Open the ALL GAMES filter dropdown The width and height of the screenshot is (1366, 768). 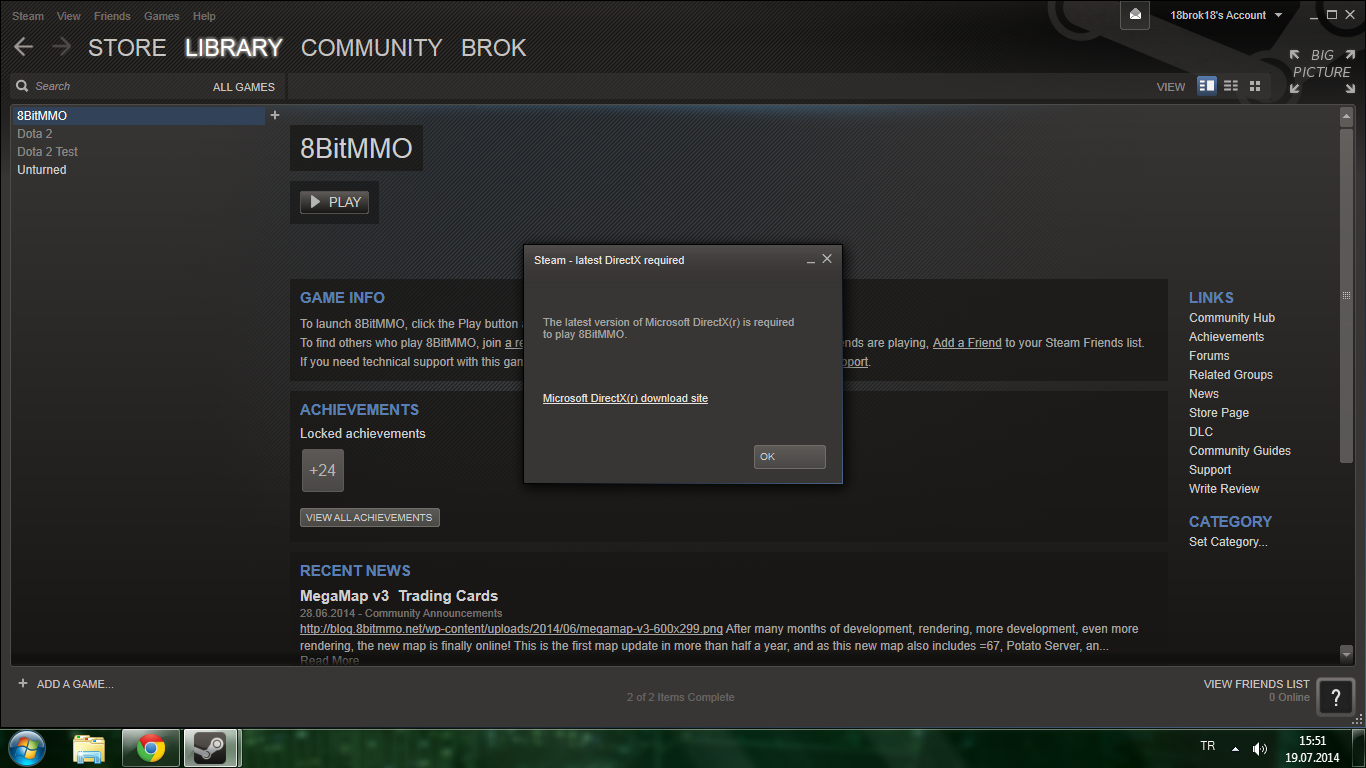click(244, 87)
